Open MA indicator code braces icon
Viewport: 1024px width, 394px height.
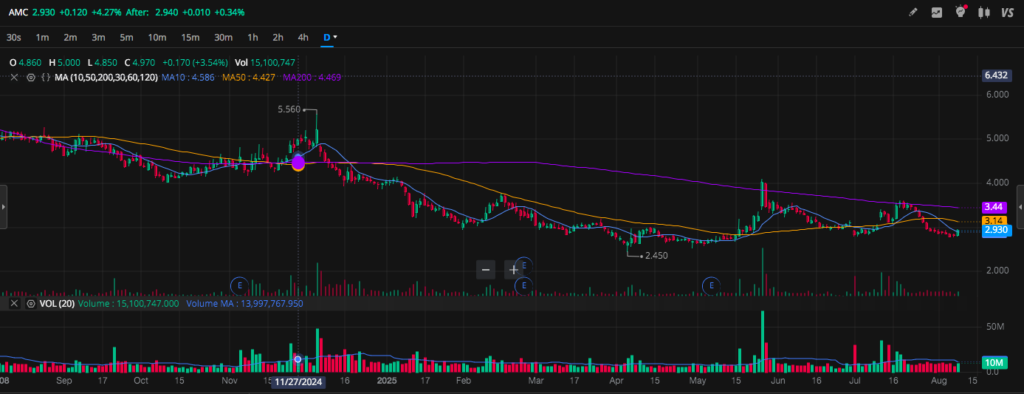pos(46,77)
